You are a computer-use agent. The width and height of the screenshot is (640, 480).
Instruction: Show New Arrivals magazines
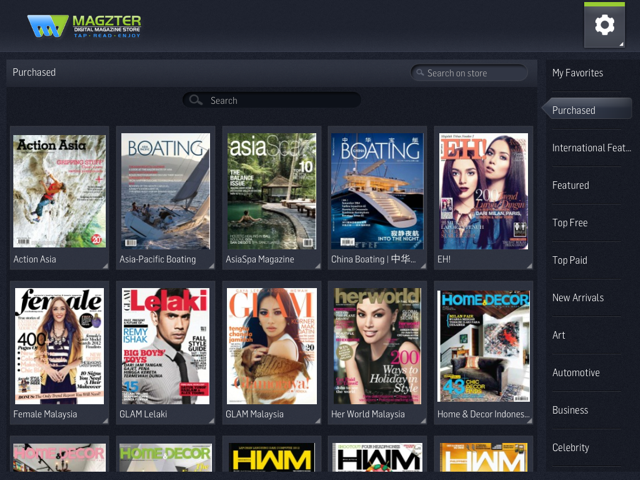[579, 298]
